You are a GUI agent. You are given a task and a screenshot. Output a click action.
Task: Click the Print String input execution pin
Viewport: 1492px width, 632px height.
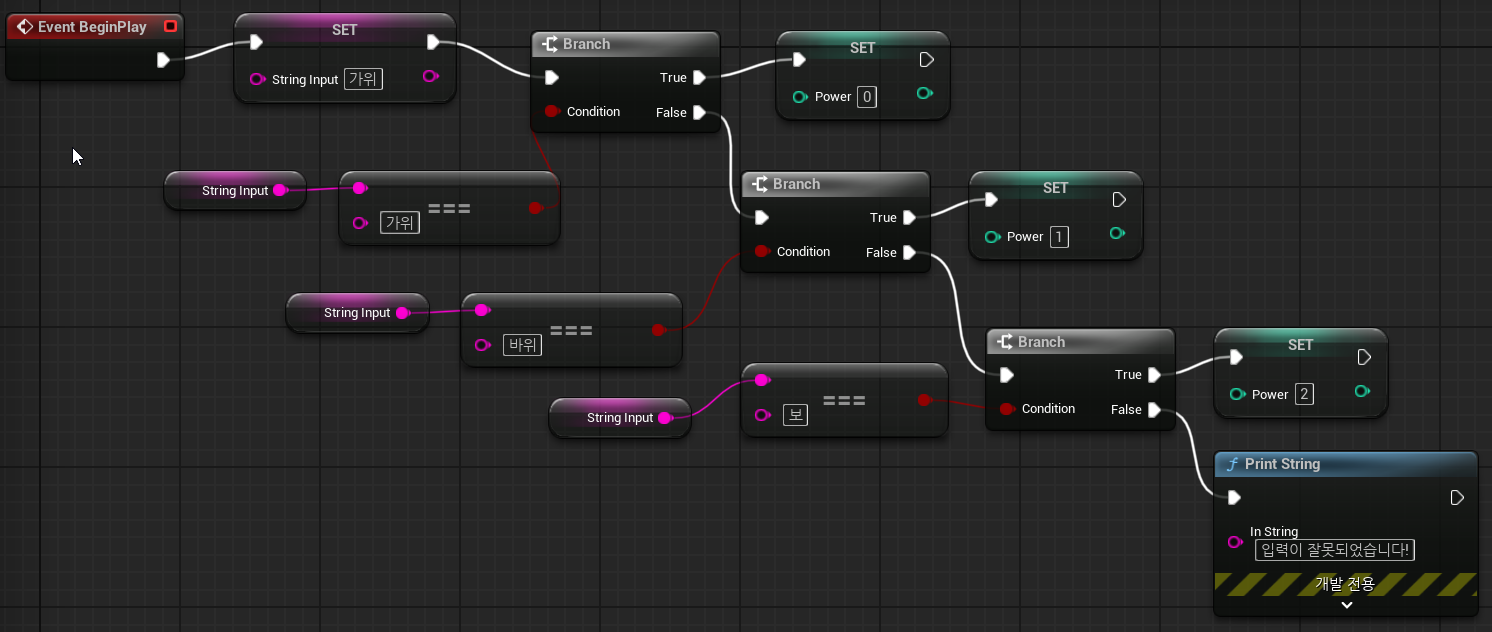(x=1234, y=497)
